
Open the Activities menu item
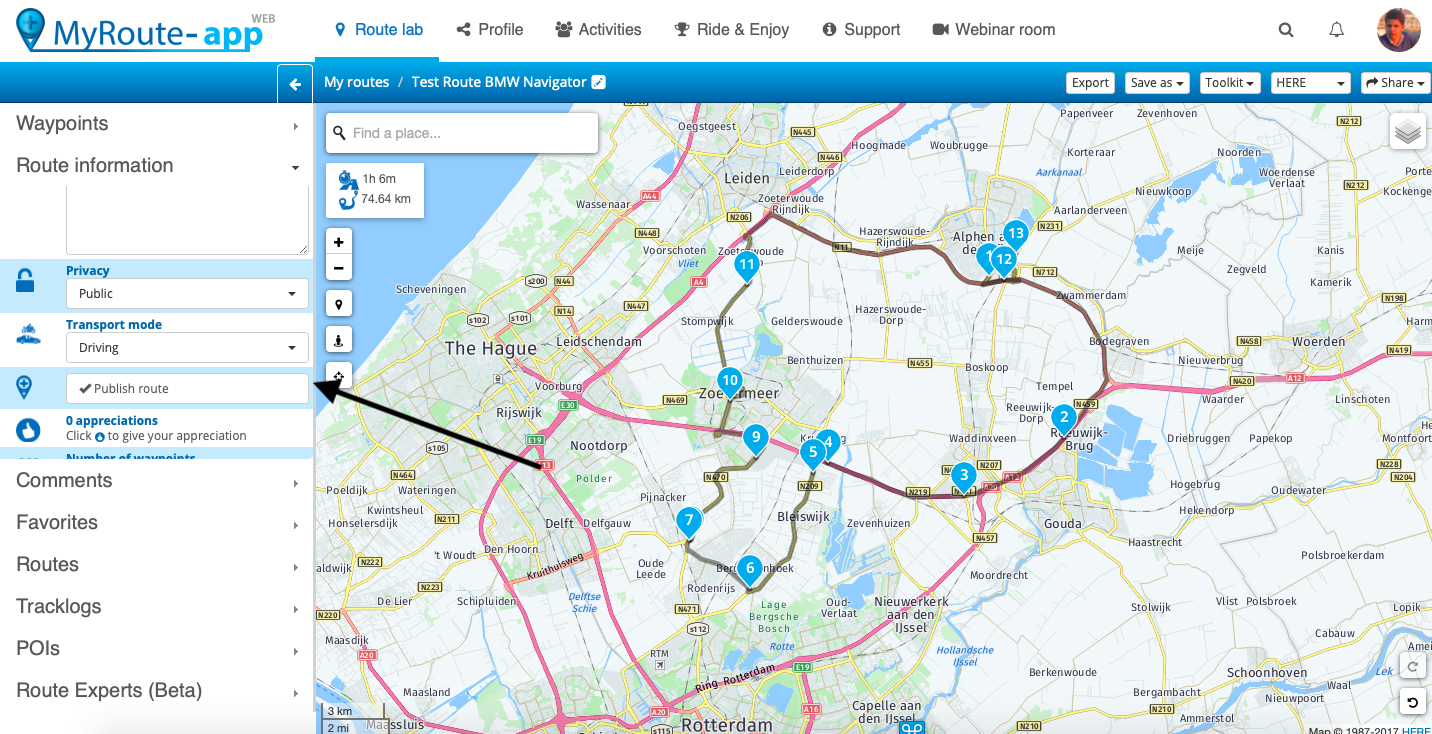pyautogui.click(x=598, y=30)
